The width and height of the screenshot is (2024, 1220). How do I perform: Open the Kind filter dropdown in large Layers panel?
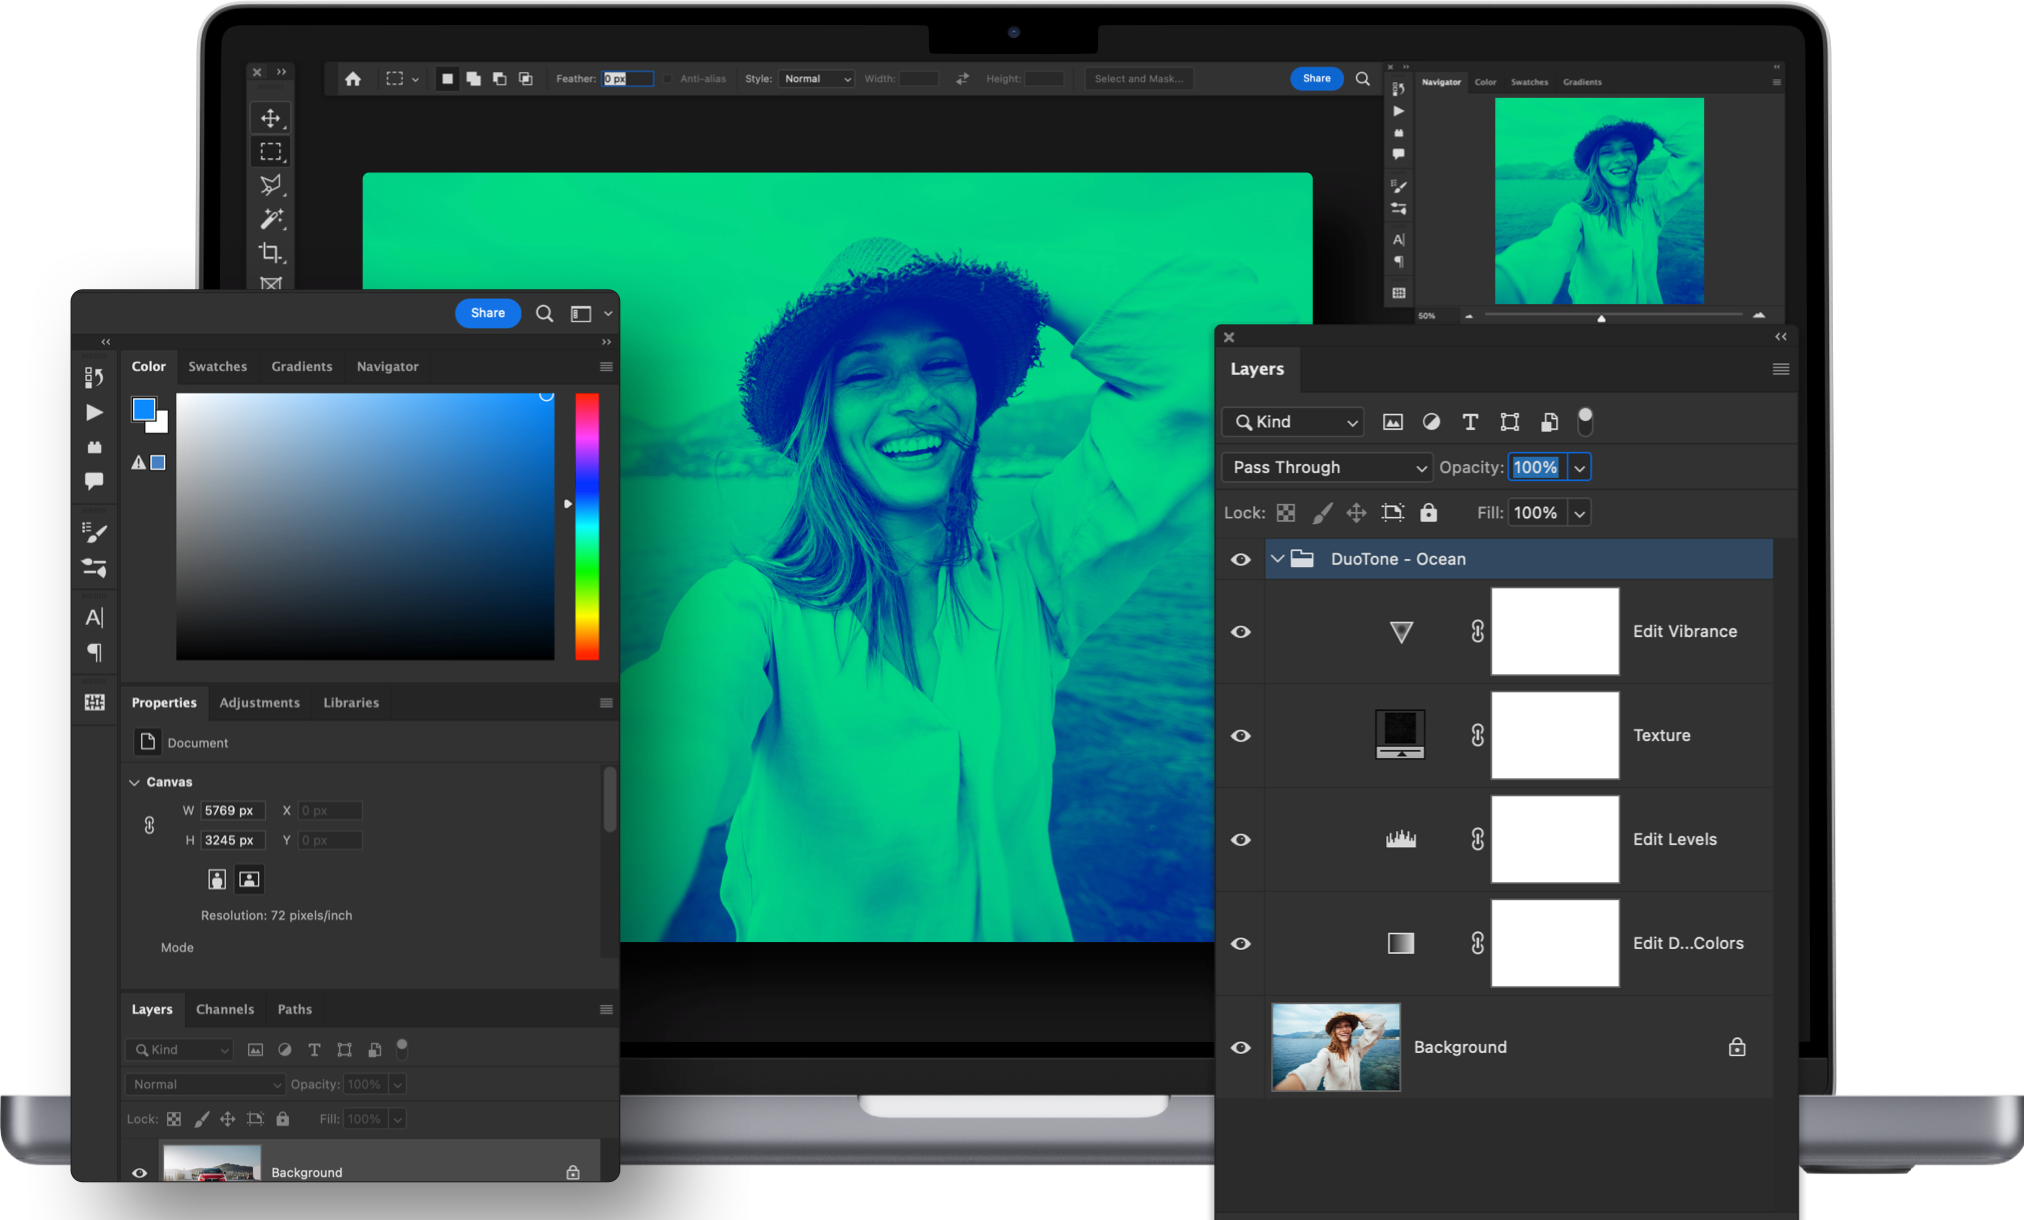click(x=1293, y=422)
